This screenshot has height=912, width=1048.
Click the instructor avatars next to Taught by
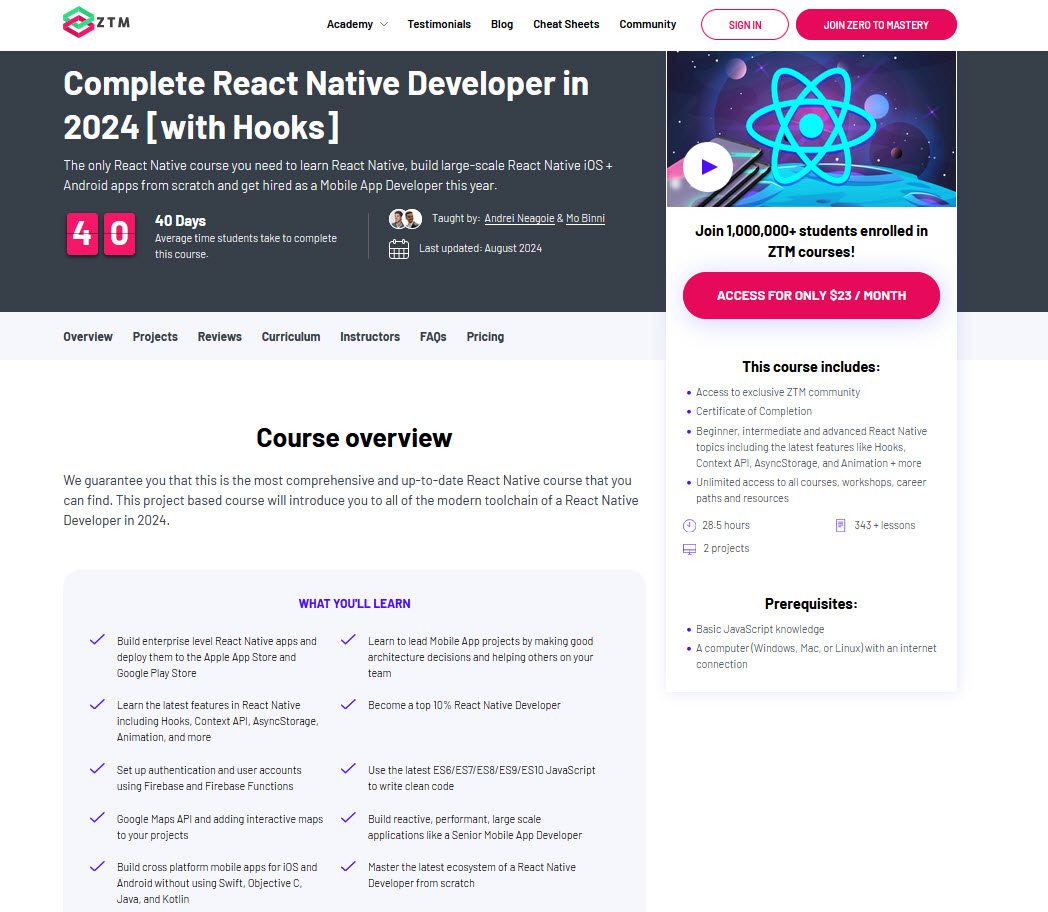point(405,218)
